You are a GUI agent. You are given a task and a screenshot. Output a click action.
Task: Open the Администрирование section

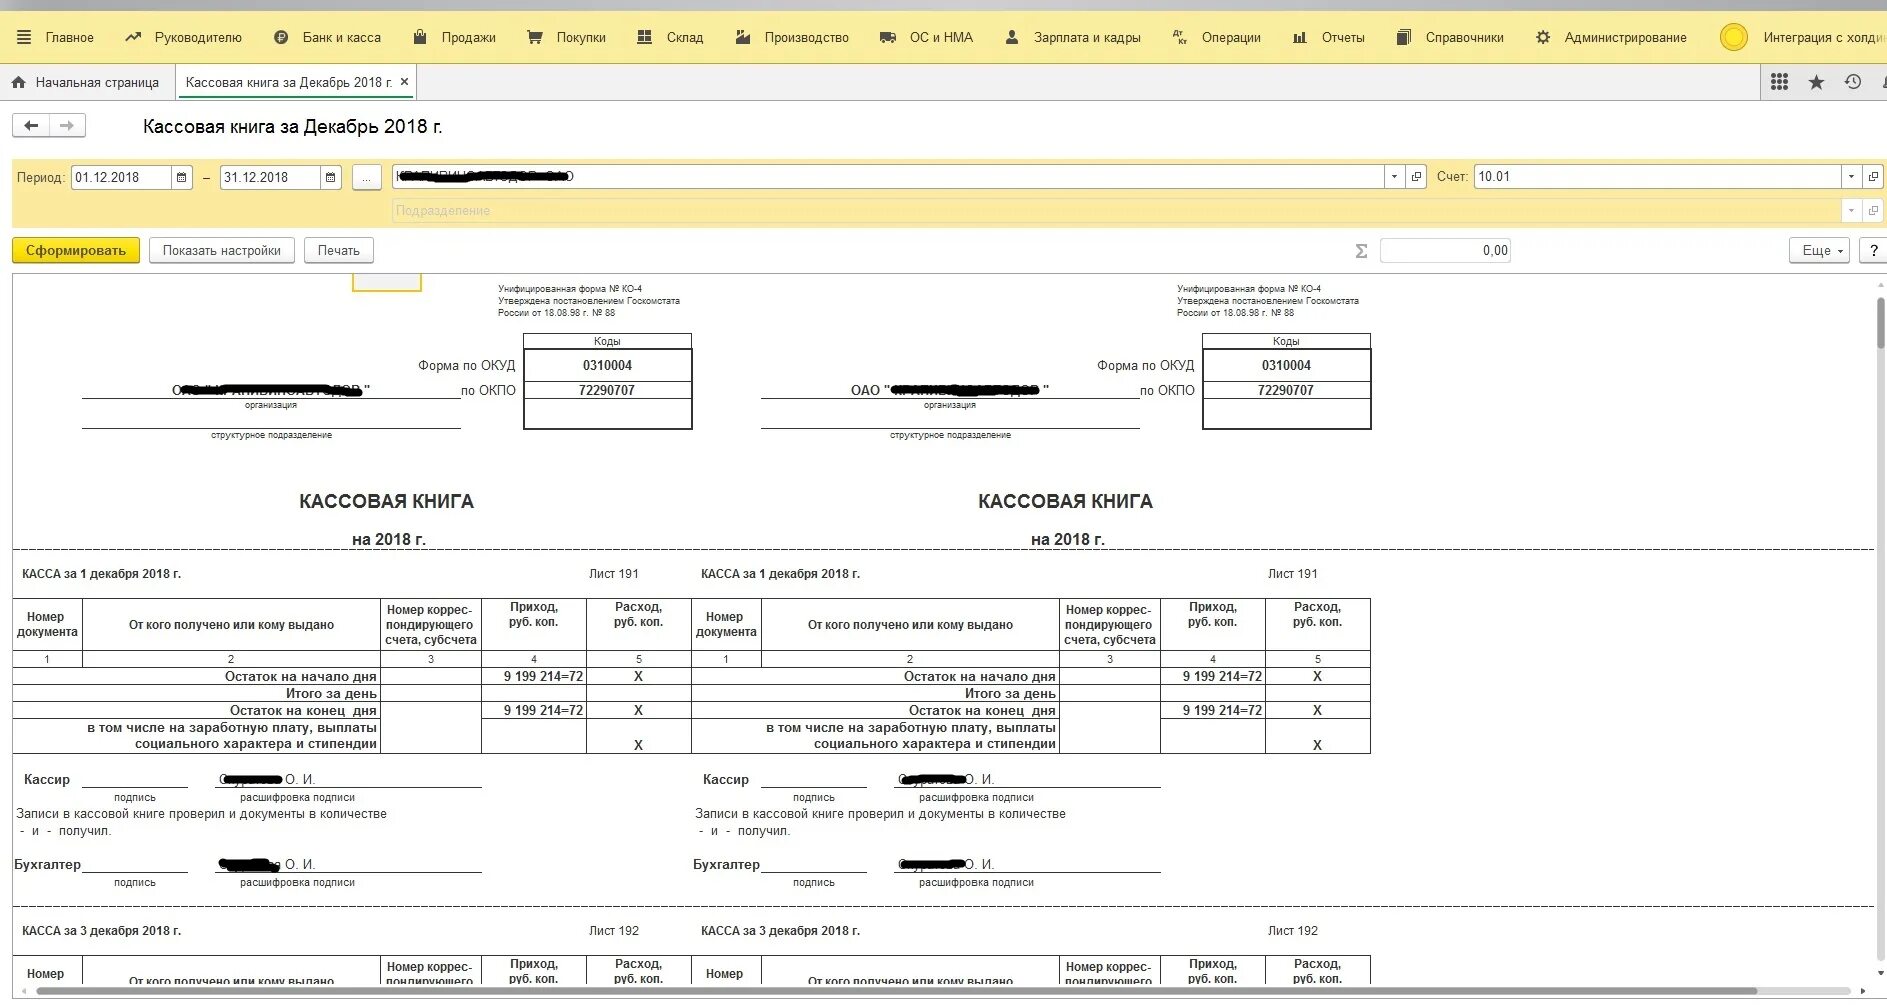pos(1625,37)
